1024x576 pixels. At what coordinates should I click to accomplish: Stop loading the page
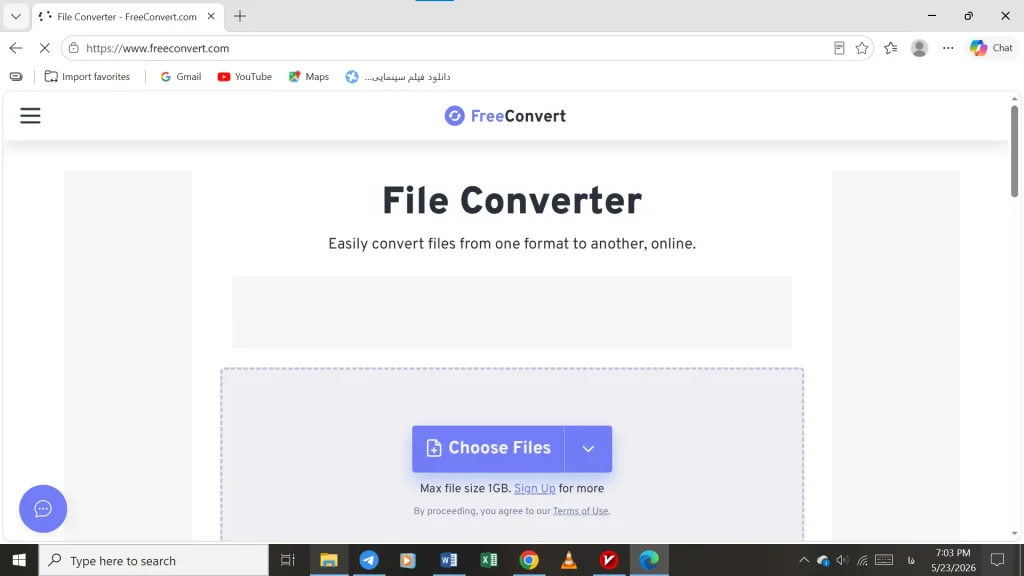pos(44,48)
